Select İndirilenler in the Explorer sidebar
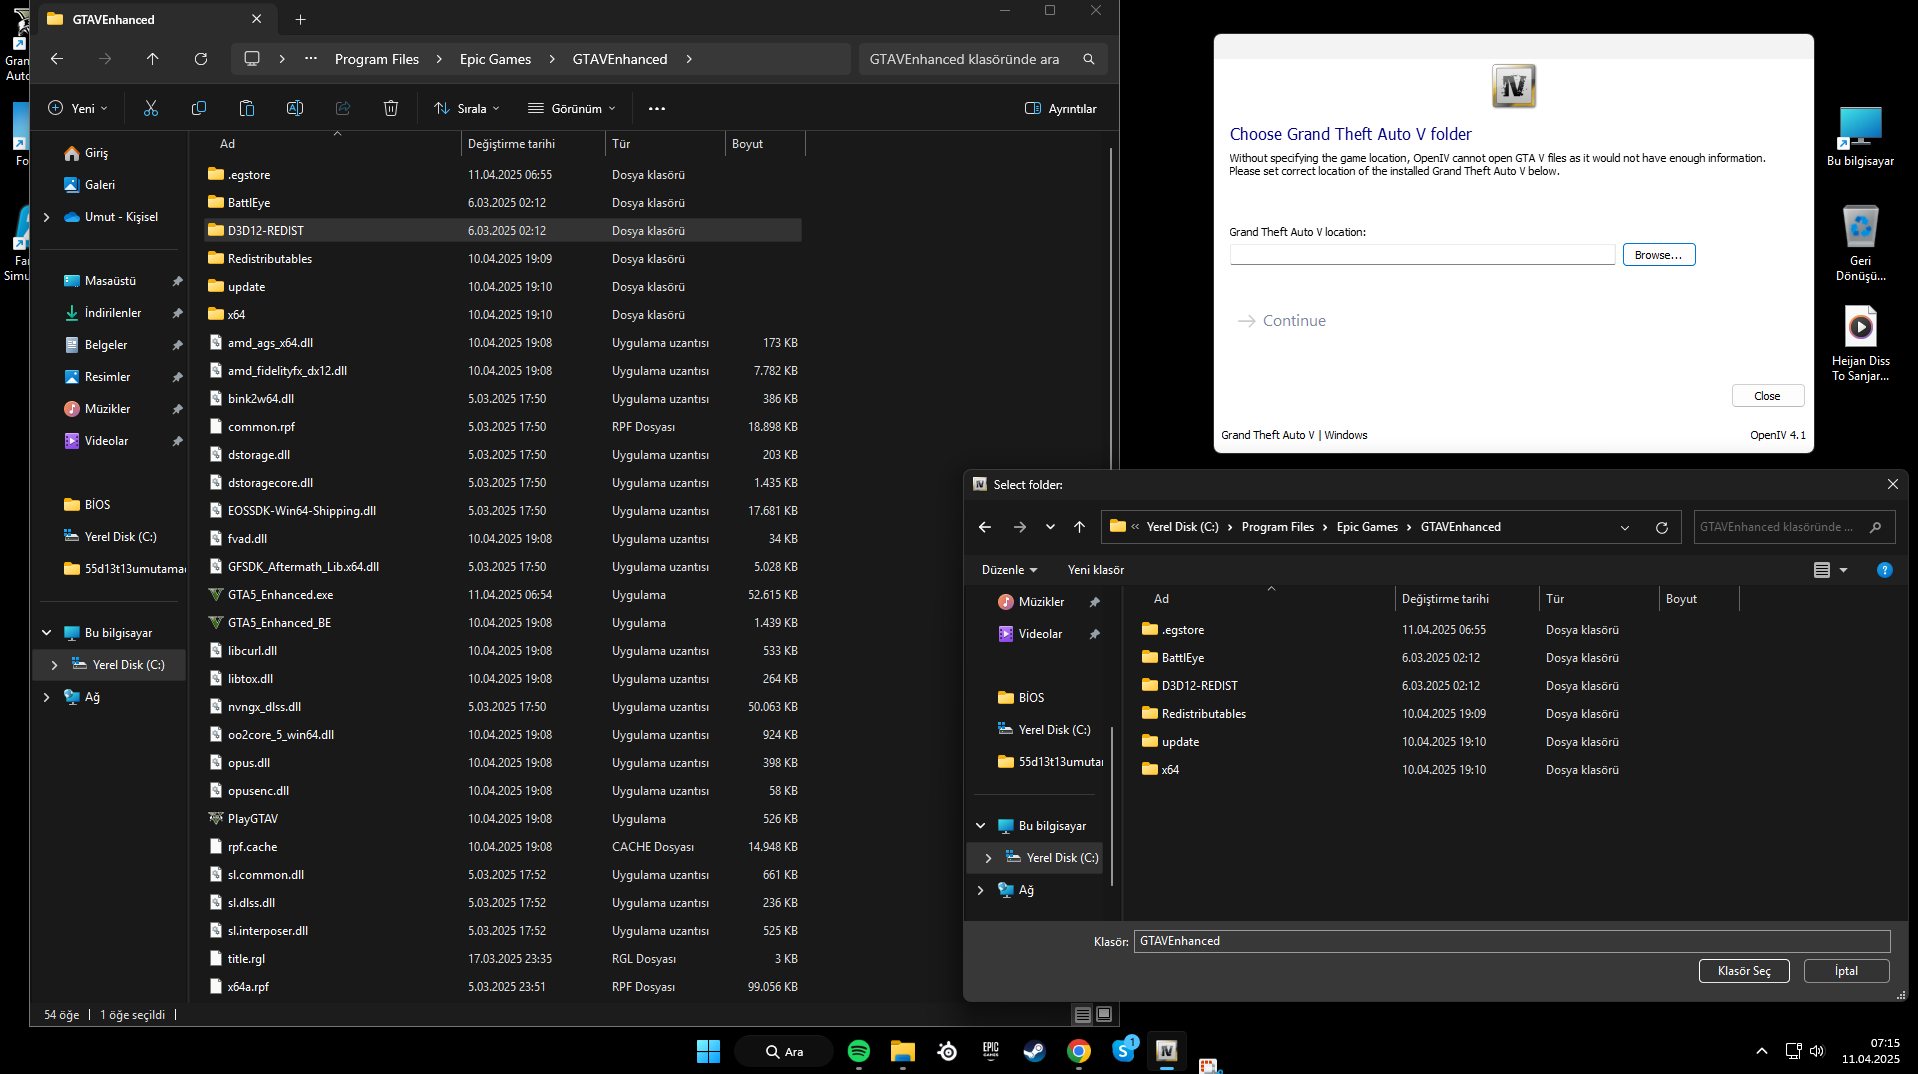 (x=112, y=313)
